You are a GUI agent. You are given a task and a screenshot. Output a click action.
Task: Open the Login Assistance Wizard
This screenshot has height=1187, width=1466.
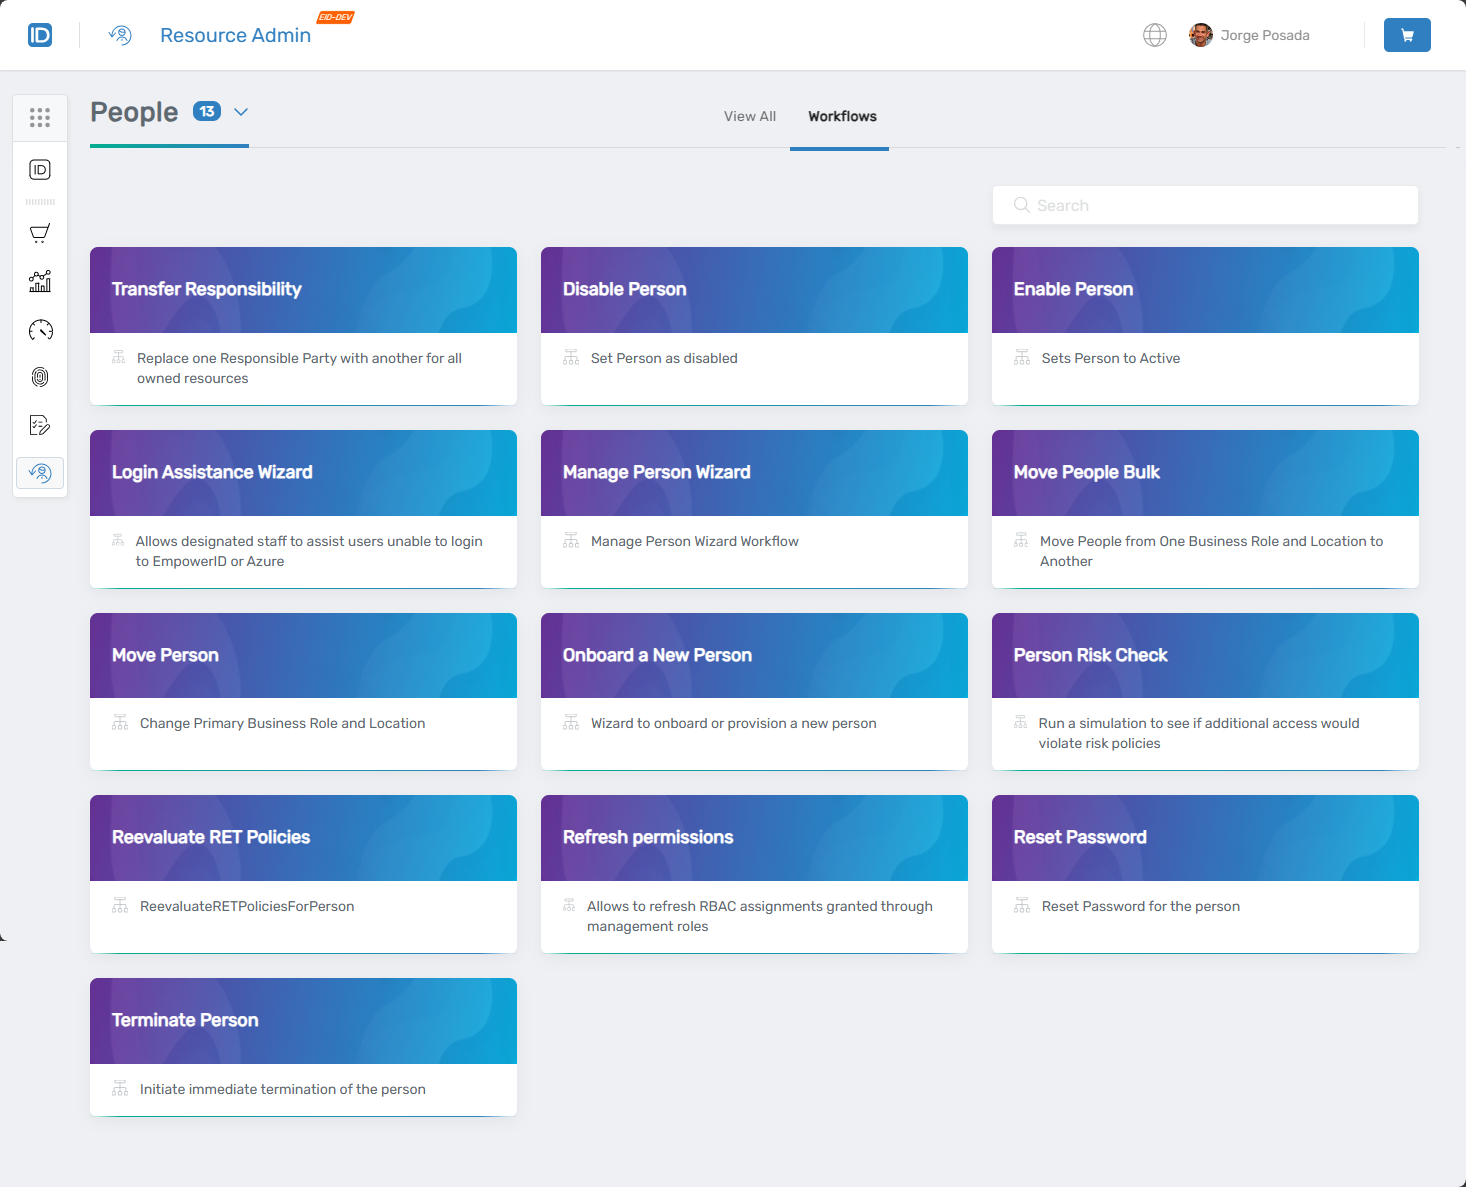coord(303,472)
